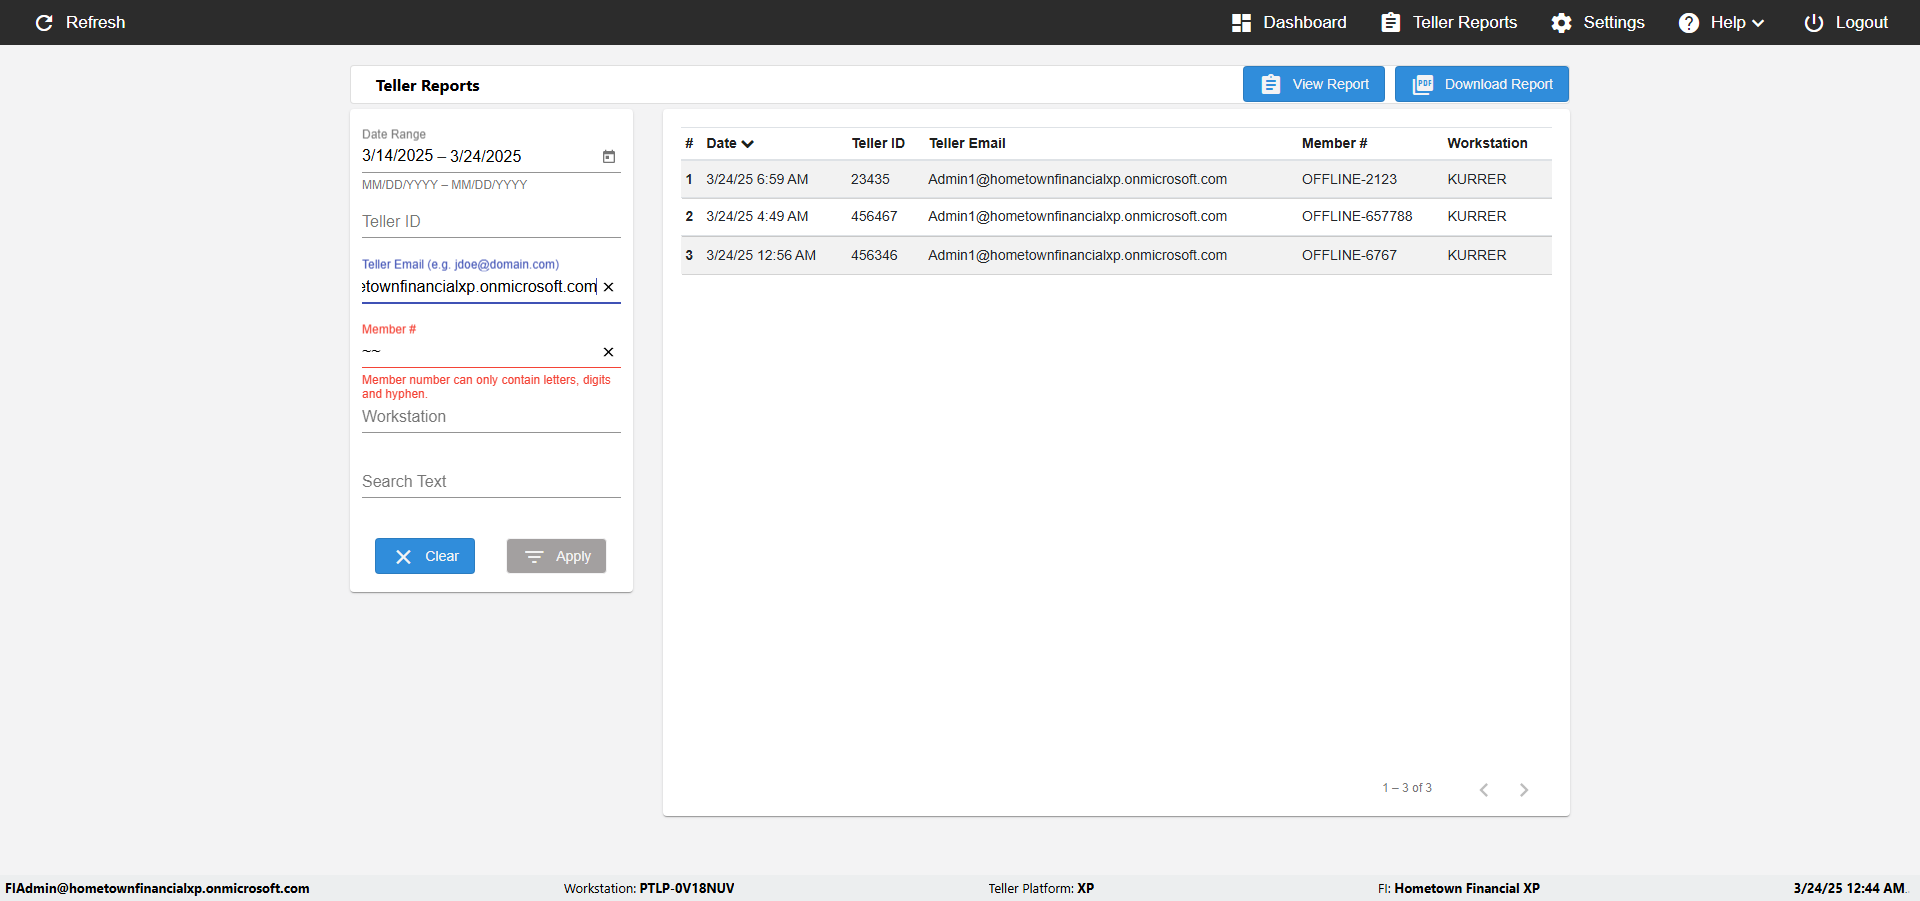
Task: Select the row dated 3/24/25 4:49 AM
Action: (x=1116, y=216)
